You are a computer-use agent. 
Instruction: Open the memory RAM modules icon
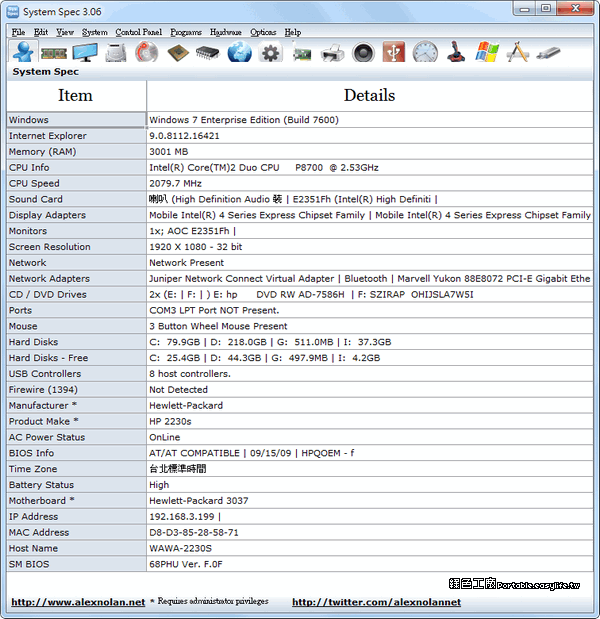coord(54,53)
